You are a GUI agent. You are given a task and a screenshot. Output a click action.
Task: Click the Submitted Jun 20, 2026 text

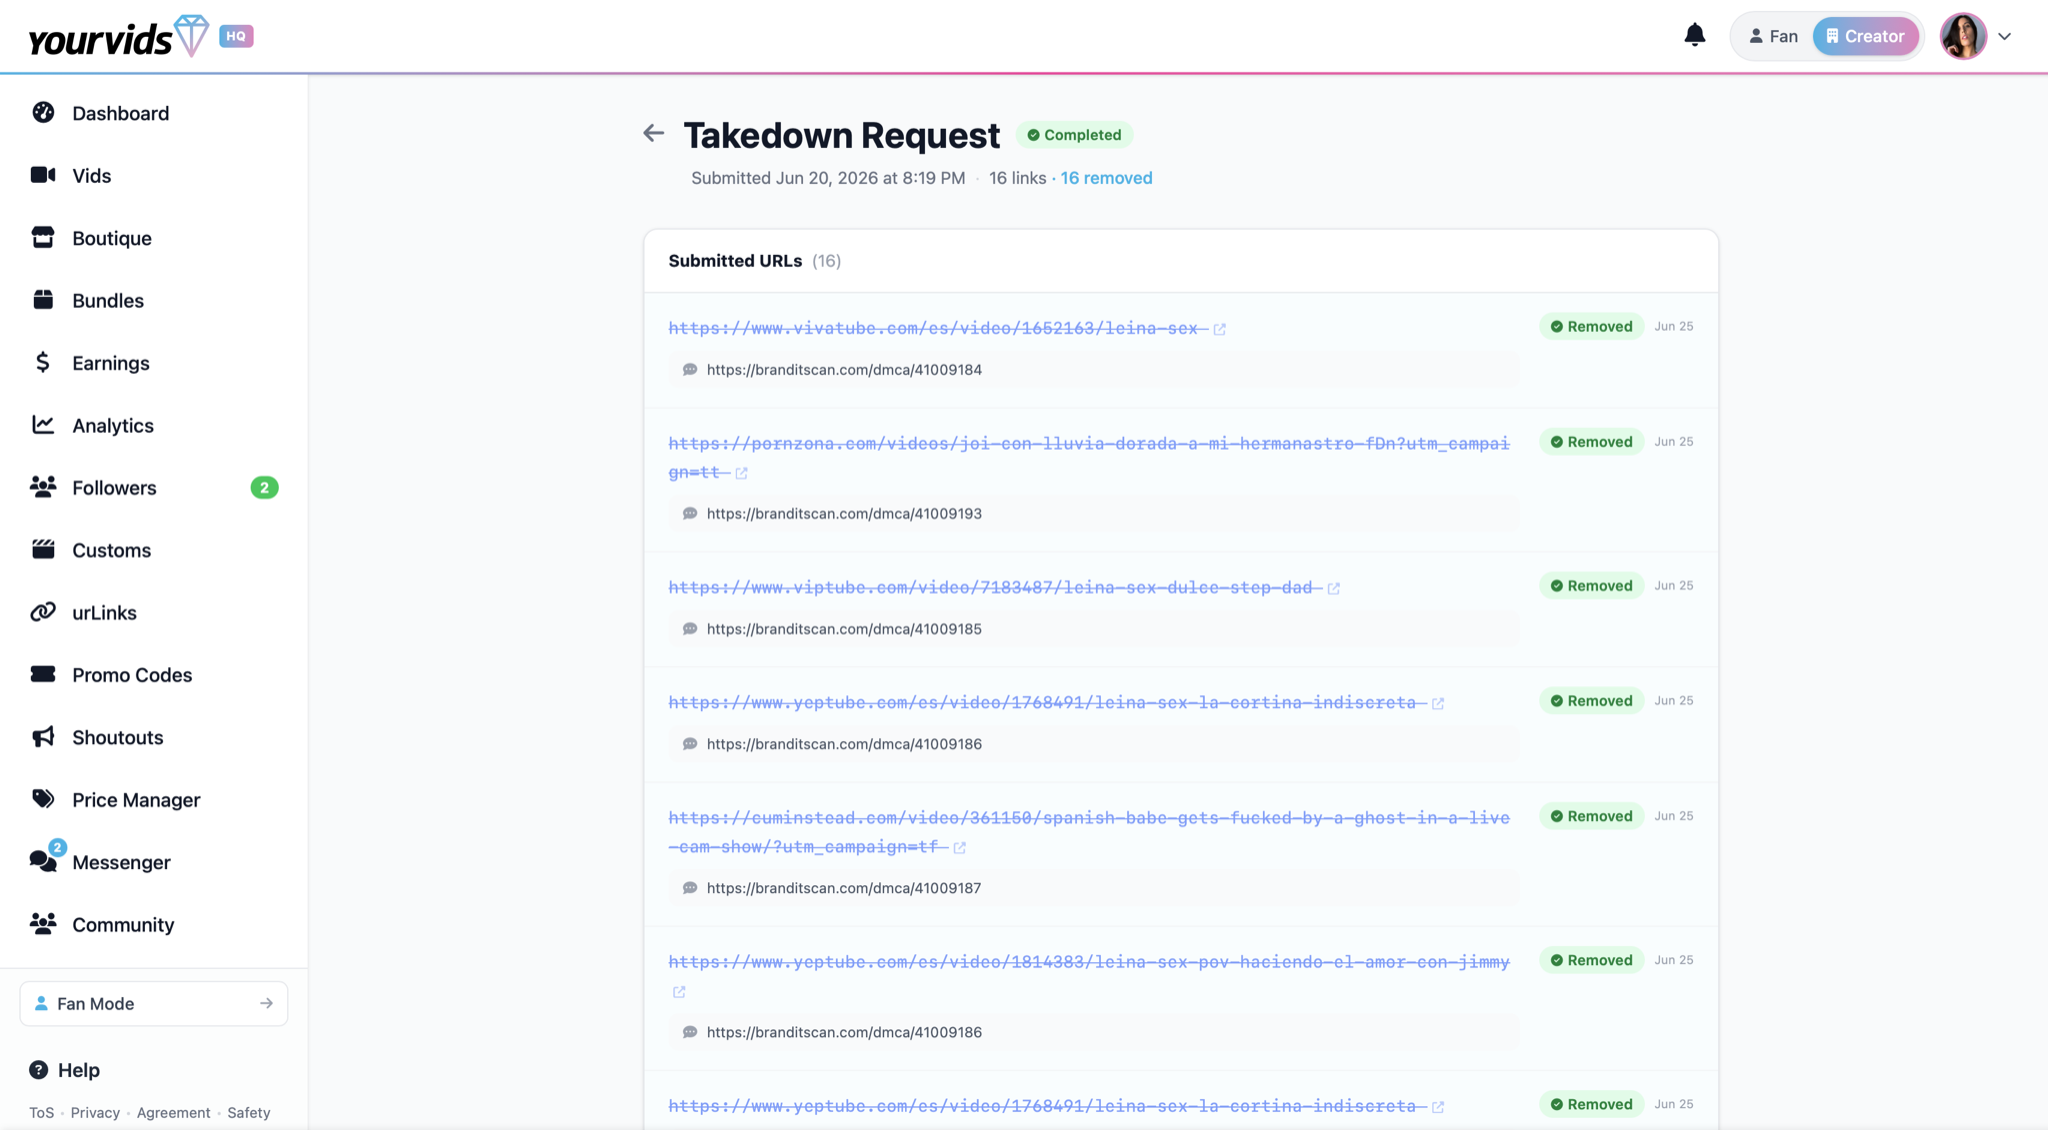(828, 178)
